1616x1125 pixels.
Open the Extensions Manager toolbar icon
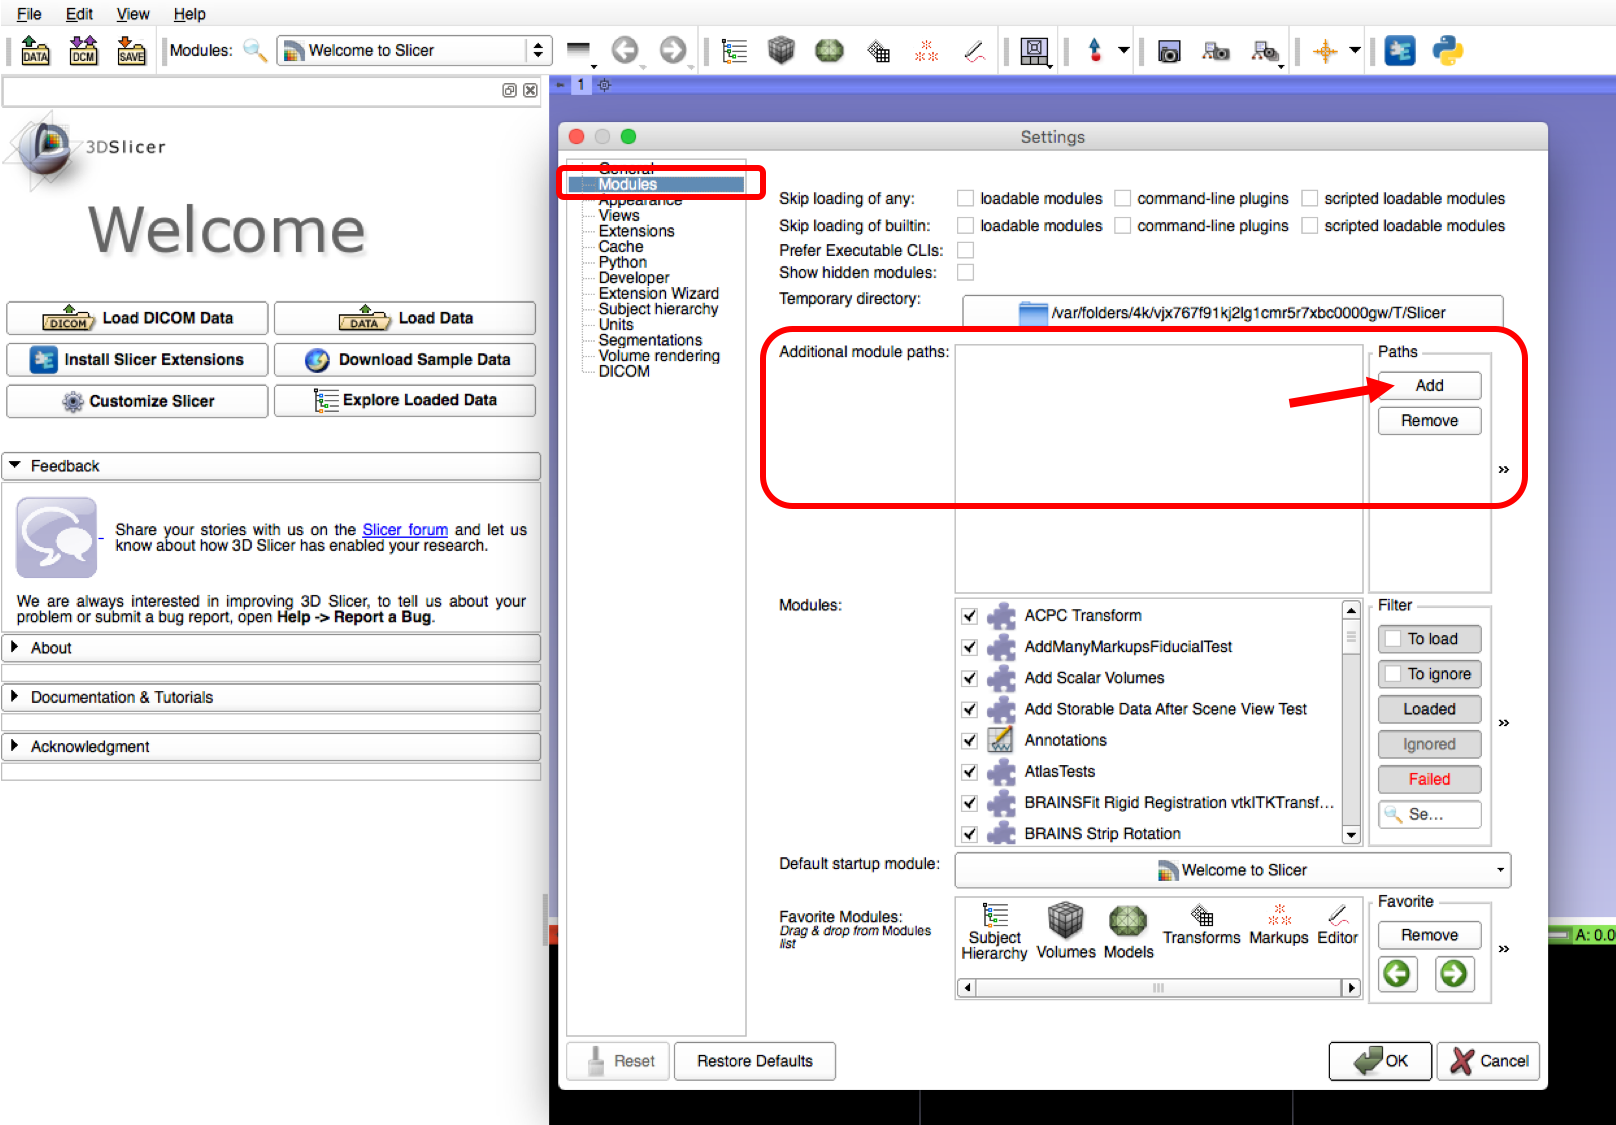[x=1400, y=50]
